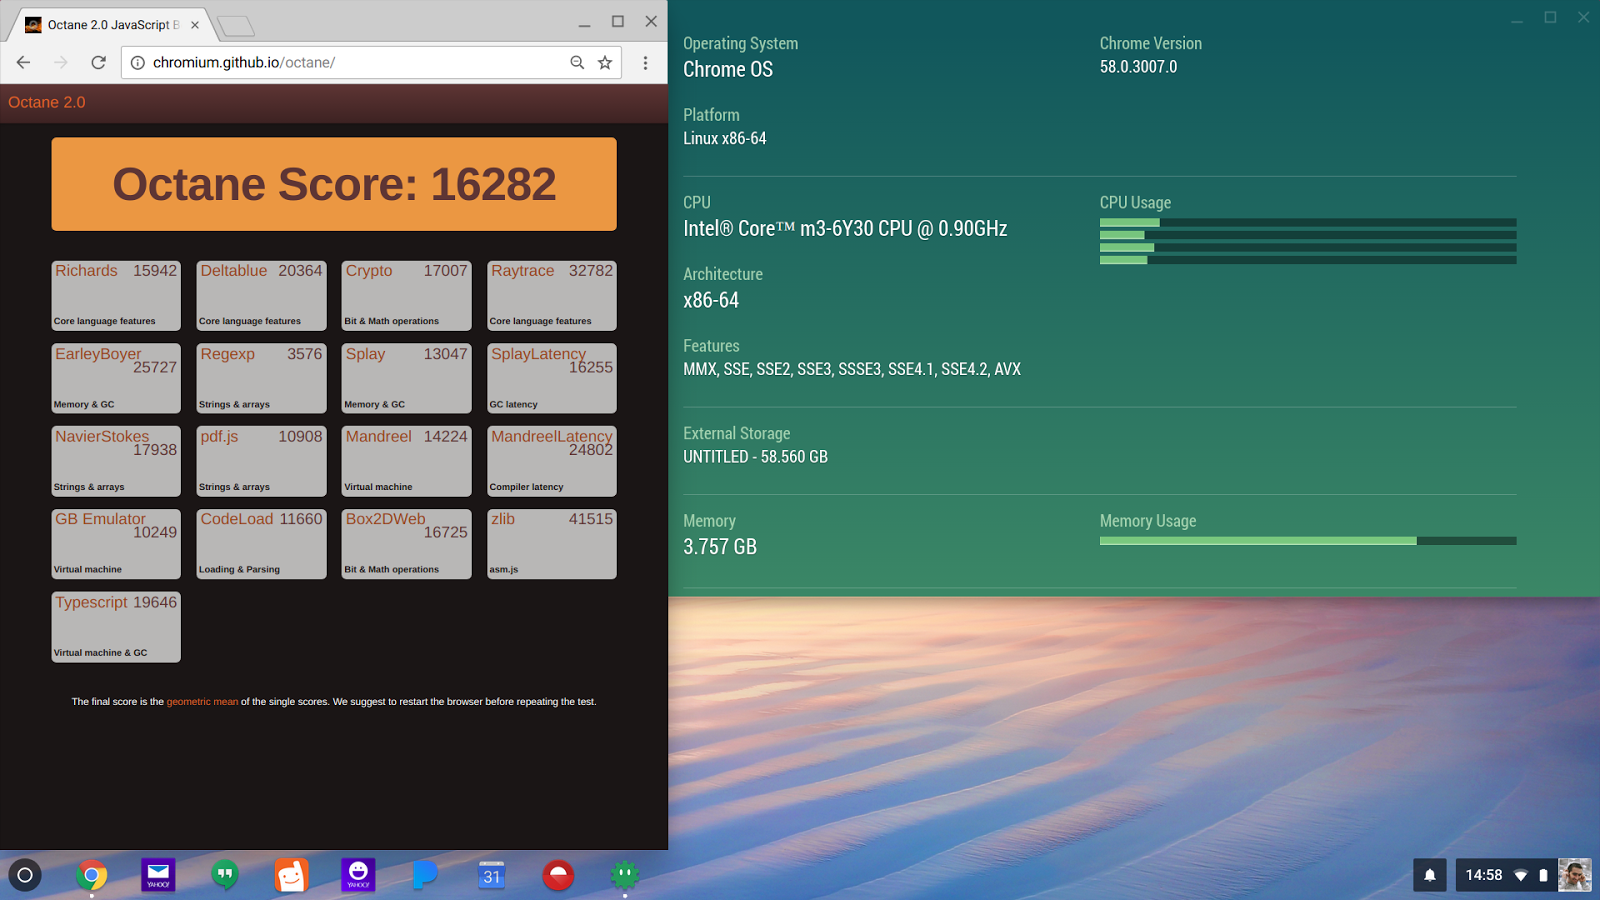Click the Octane Score: 16282 banner
The image size is (1600, 900).
point(334,184)
